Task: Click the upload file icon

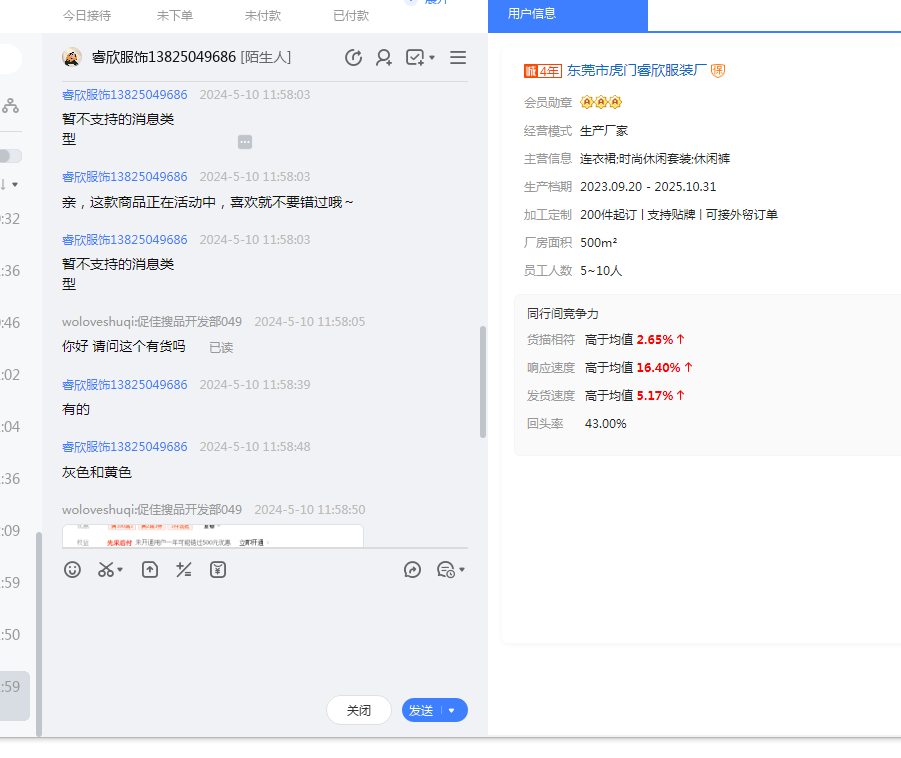Action: [x=150, y=570]
